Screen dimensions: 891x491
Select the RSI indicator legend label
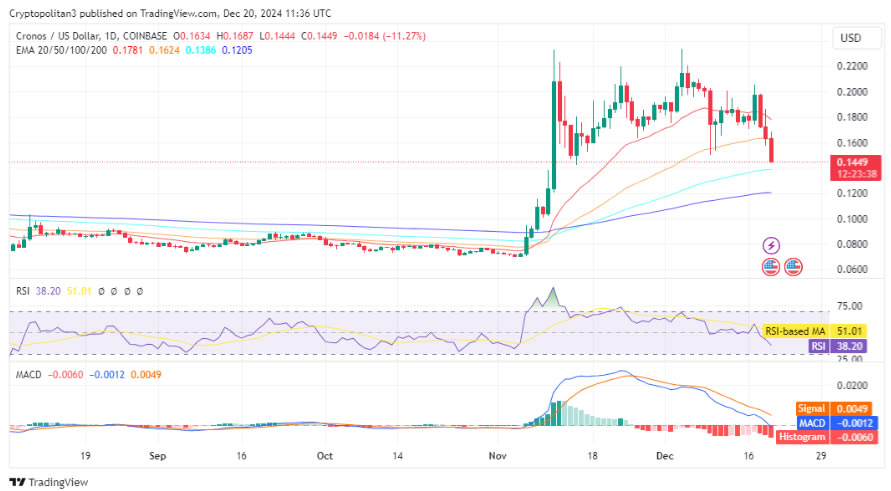point(22,291)
